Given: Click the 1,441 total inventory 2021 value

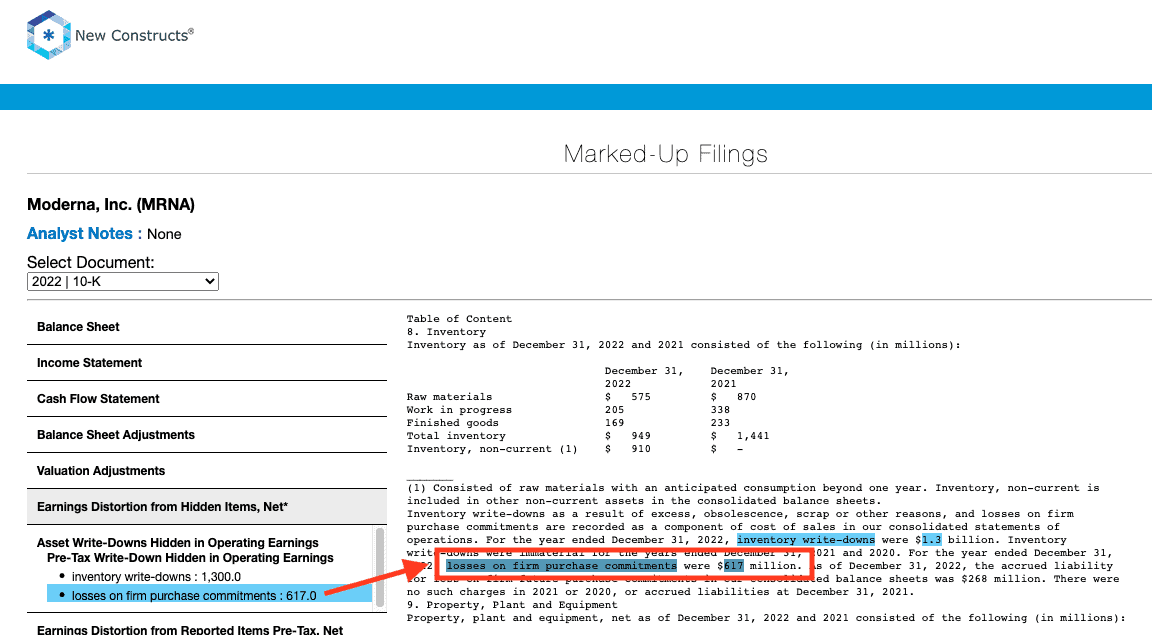Looking at the screenshot, I should pos(753,436).
